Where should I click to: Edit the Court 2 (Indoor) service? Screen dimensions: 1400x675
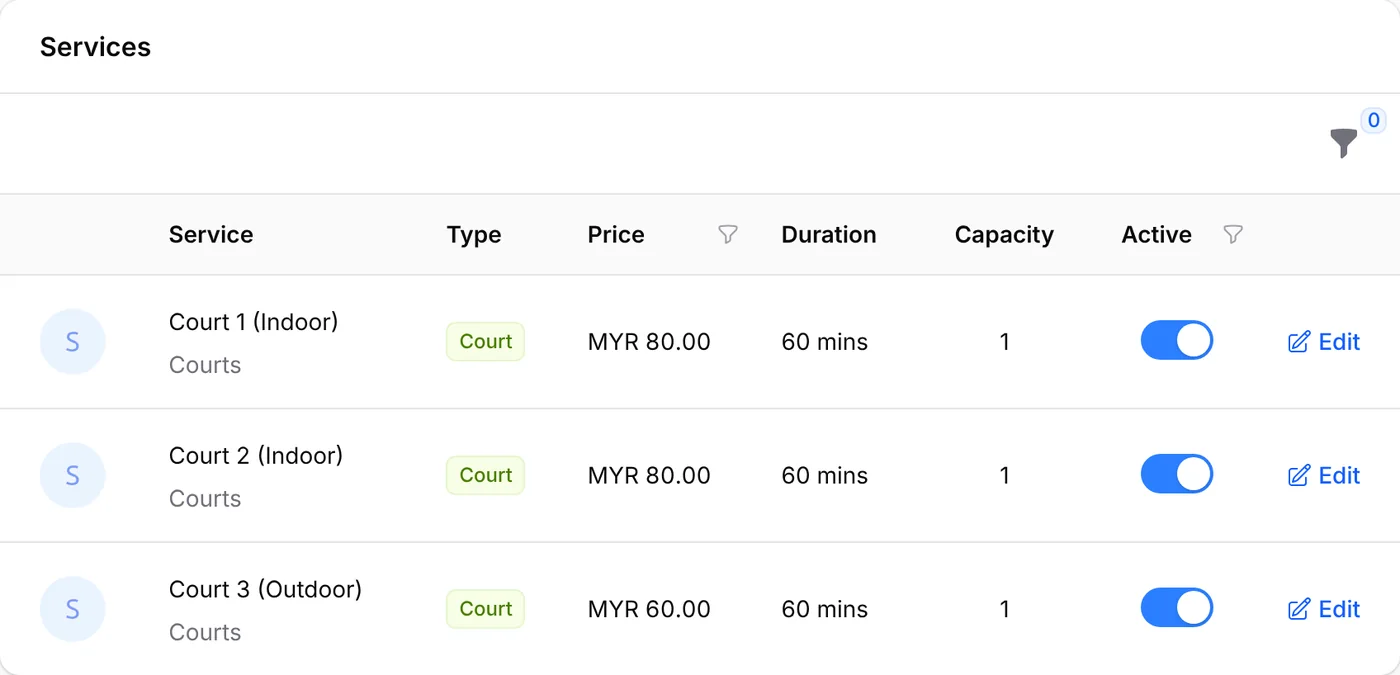1324,476
